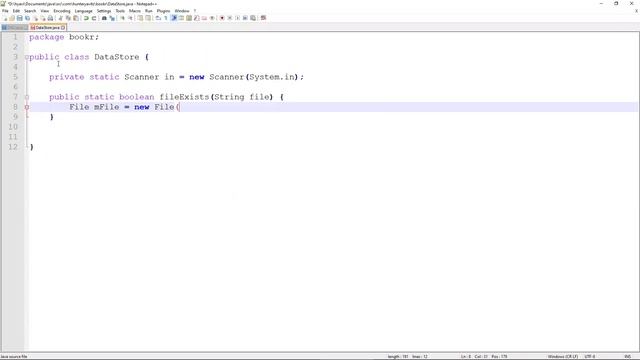
Task: Open the View menu
Action: 44,11
